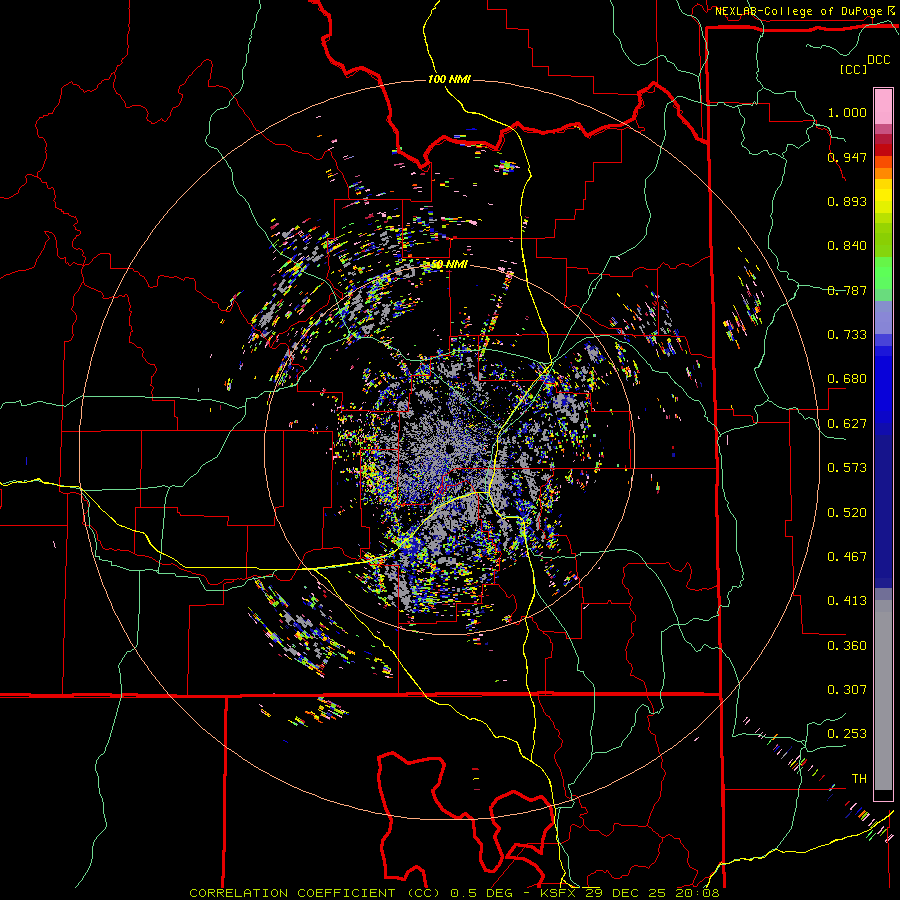Click the TH threshold label on the scale
Image resolution: width=900 pixels, height=900 pixels.
click(859, 779)
